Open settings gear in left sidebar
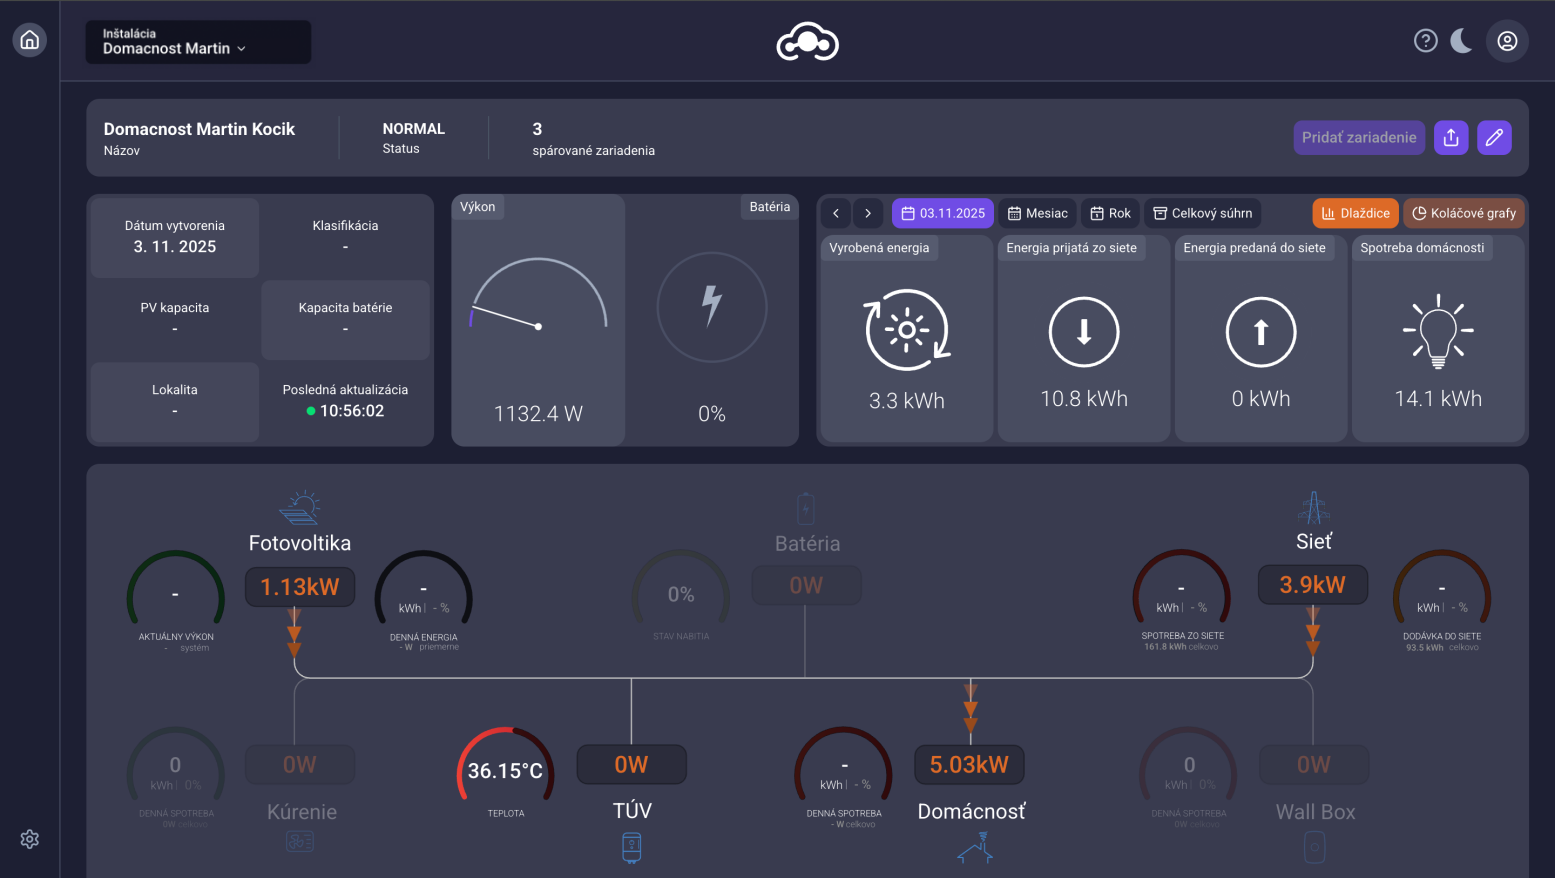This screenshot has height=878, width=1555. click(30, 839)
